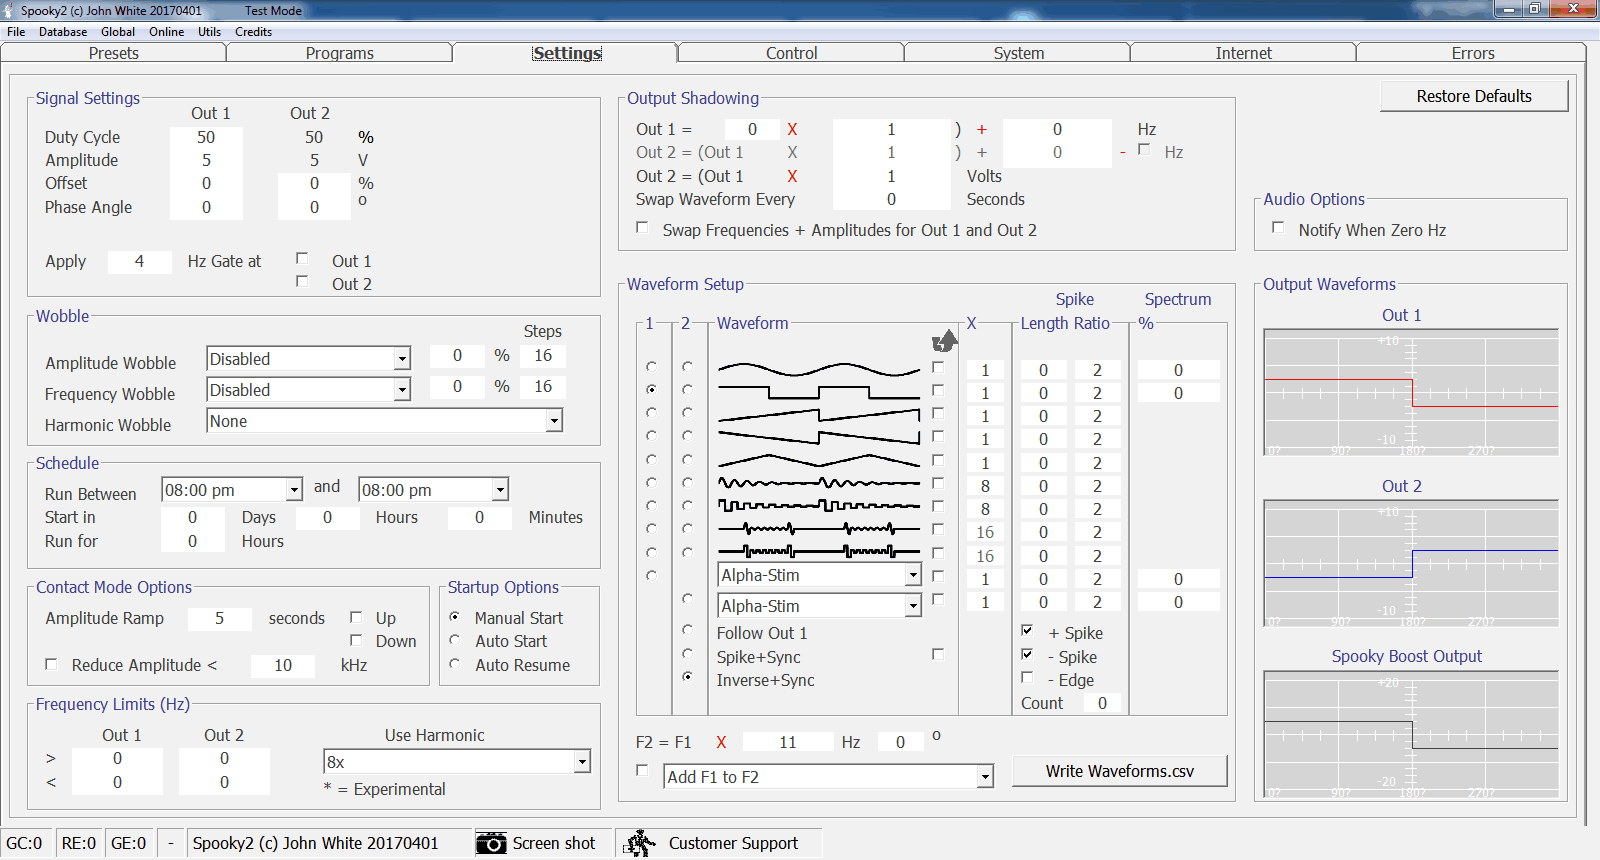Enable Notify When Zero Hz checkbox
Viewport: 1600px width, 860px height.
tap(1278, 228)
